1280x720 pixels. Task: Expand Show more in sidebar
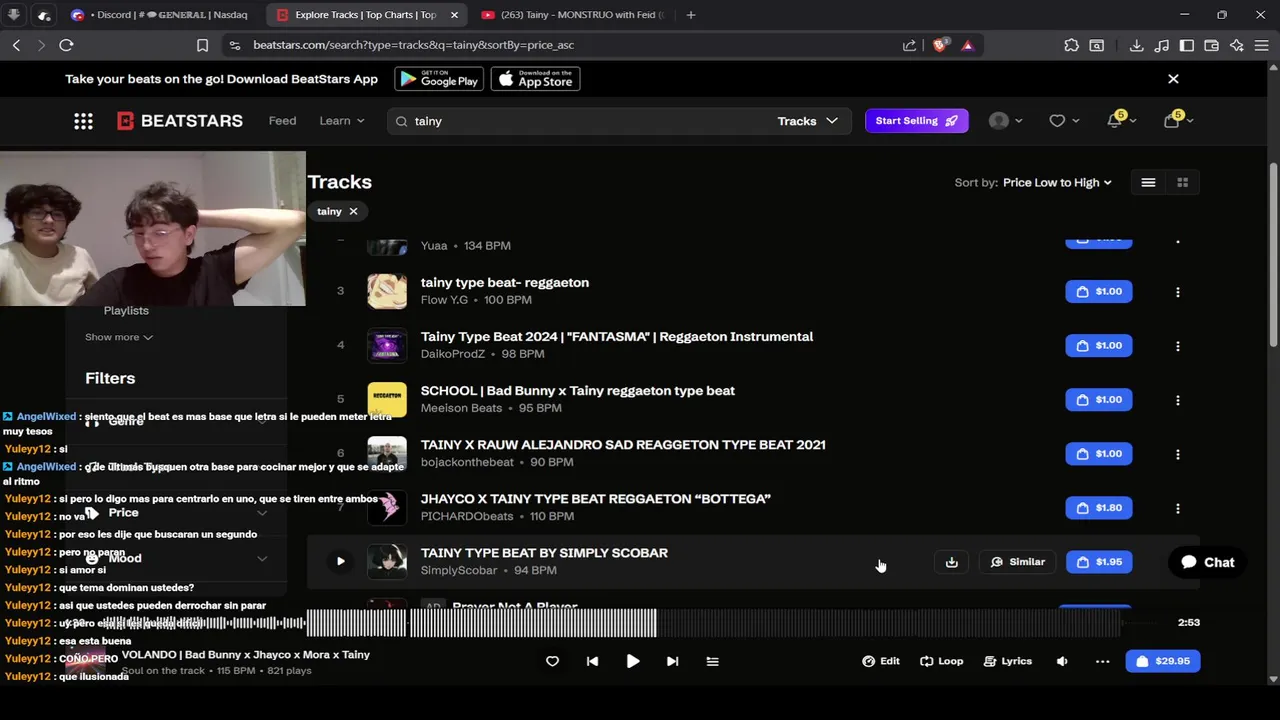119,337
